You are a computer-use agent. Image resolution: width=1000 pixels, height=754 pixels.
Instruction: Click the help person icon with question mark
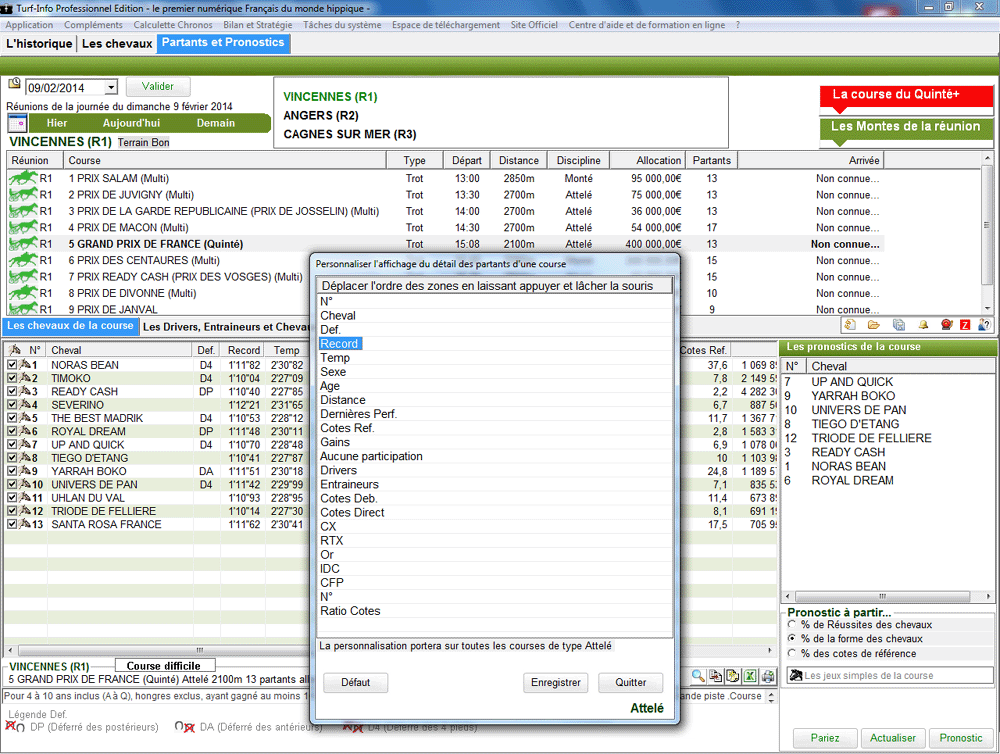[x=984, y=325]
